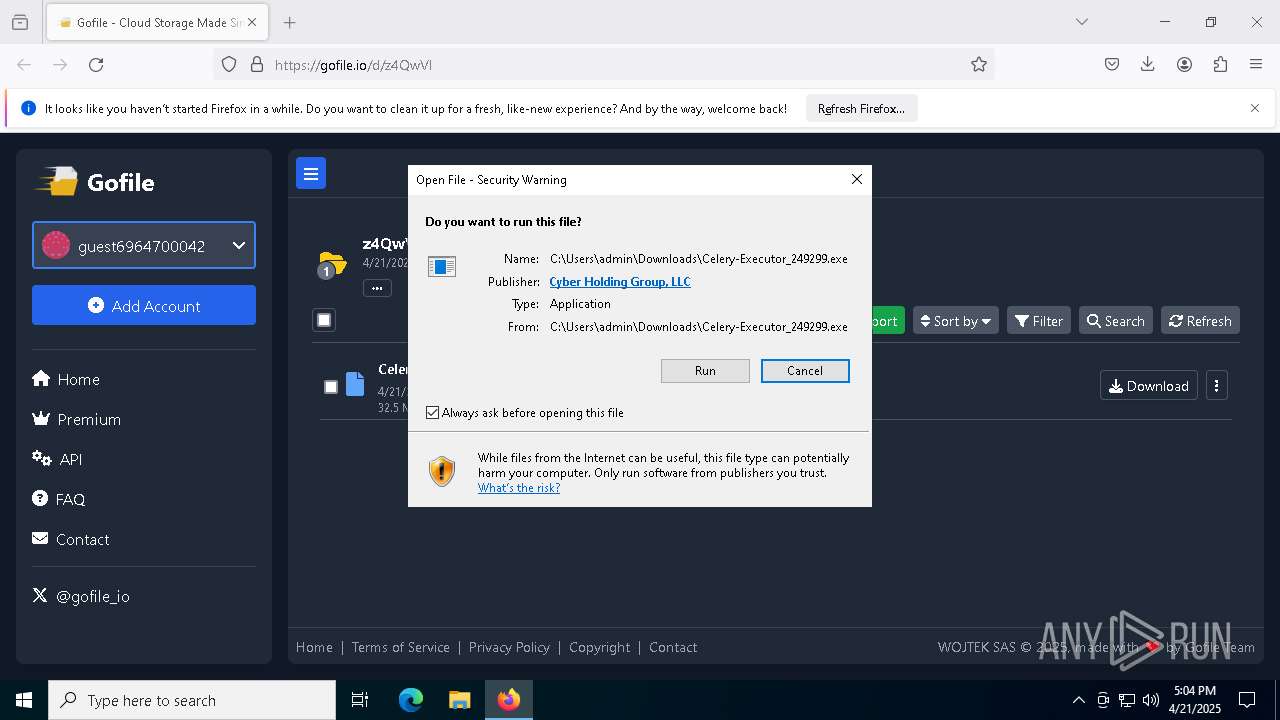Click the Refresh Firefox... button

point(861,109)
